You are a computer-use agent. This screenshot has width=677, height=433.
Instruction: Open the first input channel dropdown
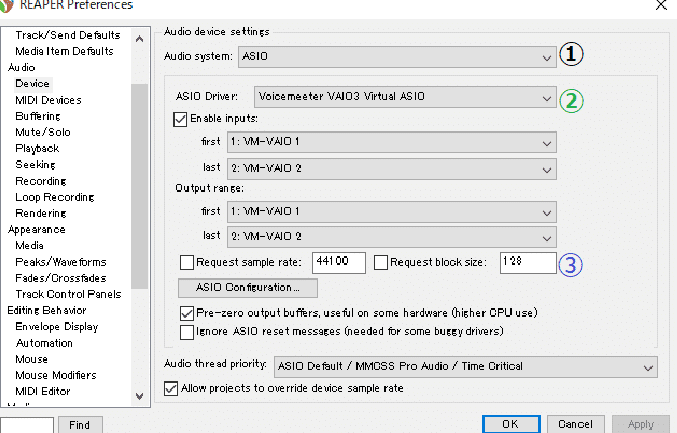point(392,142)
